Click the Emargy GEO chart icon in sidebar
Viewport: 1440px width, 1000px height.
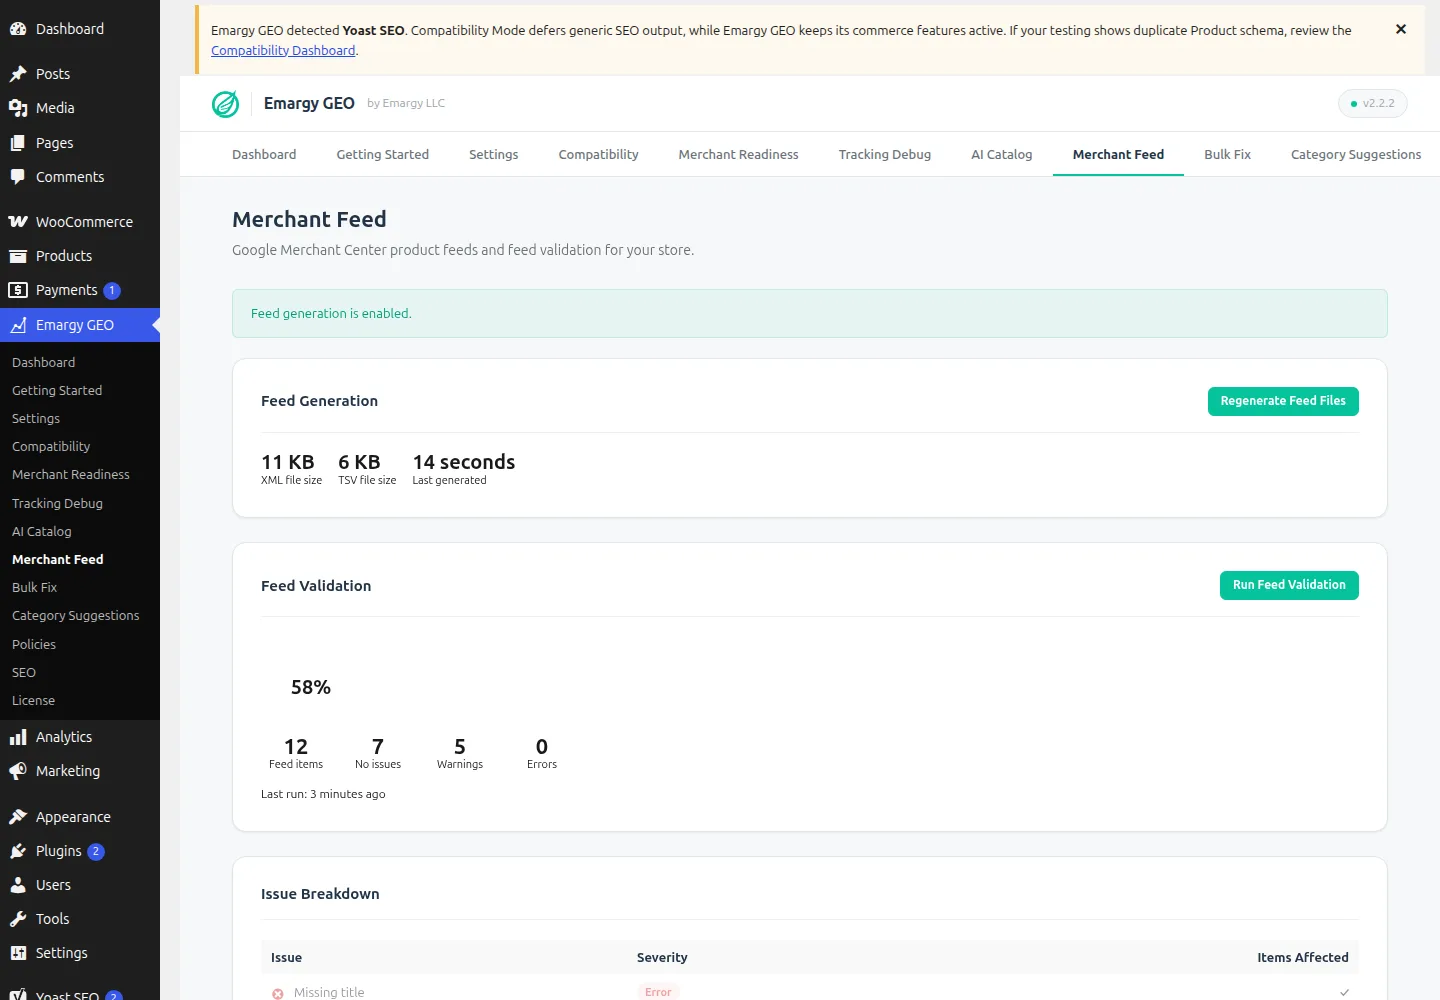click(x=18, y=325)
